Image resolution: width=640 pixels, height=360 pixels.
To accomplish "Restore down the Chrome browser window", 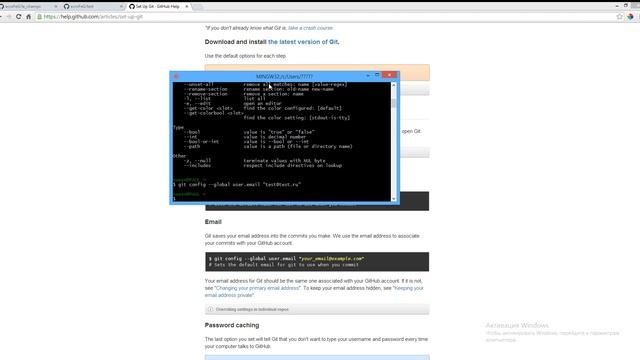I will (x=626, y=6).
